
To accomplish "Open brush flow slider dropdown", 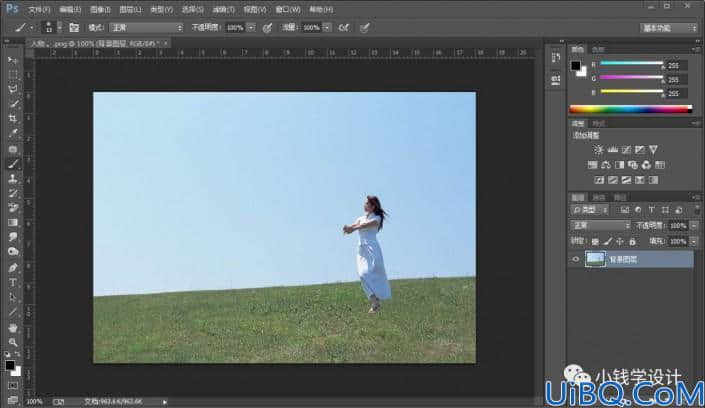I will click(x=327, y=28).
